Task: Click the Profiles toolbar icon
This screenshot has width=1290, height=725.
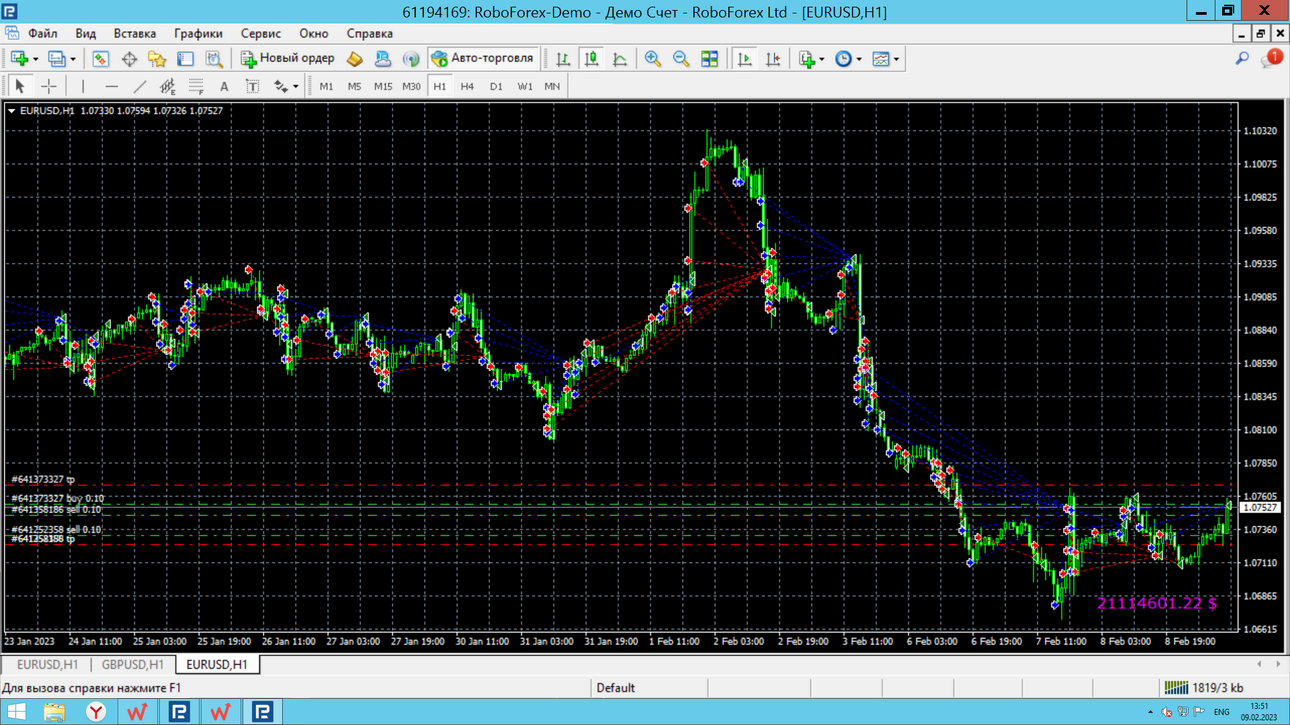Action: tap(56, 59)
